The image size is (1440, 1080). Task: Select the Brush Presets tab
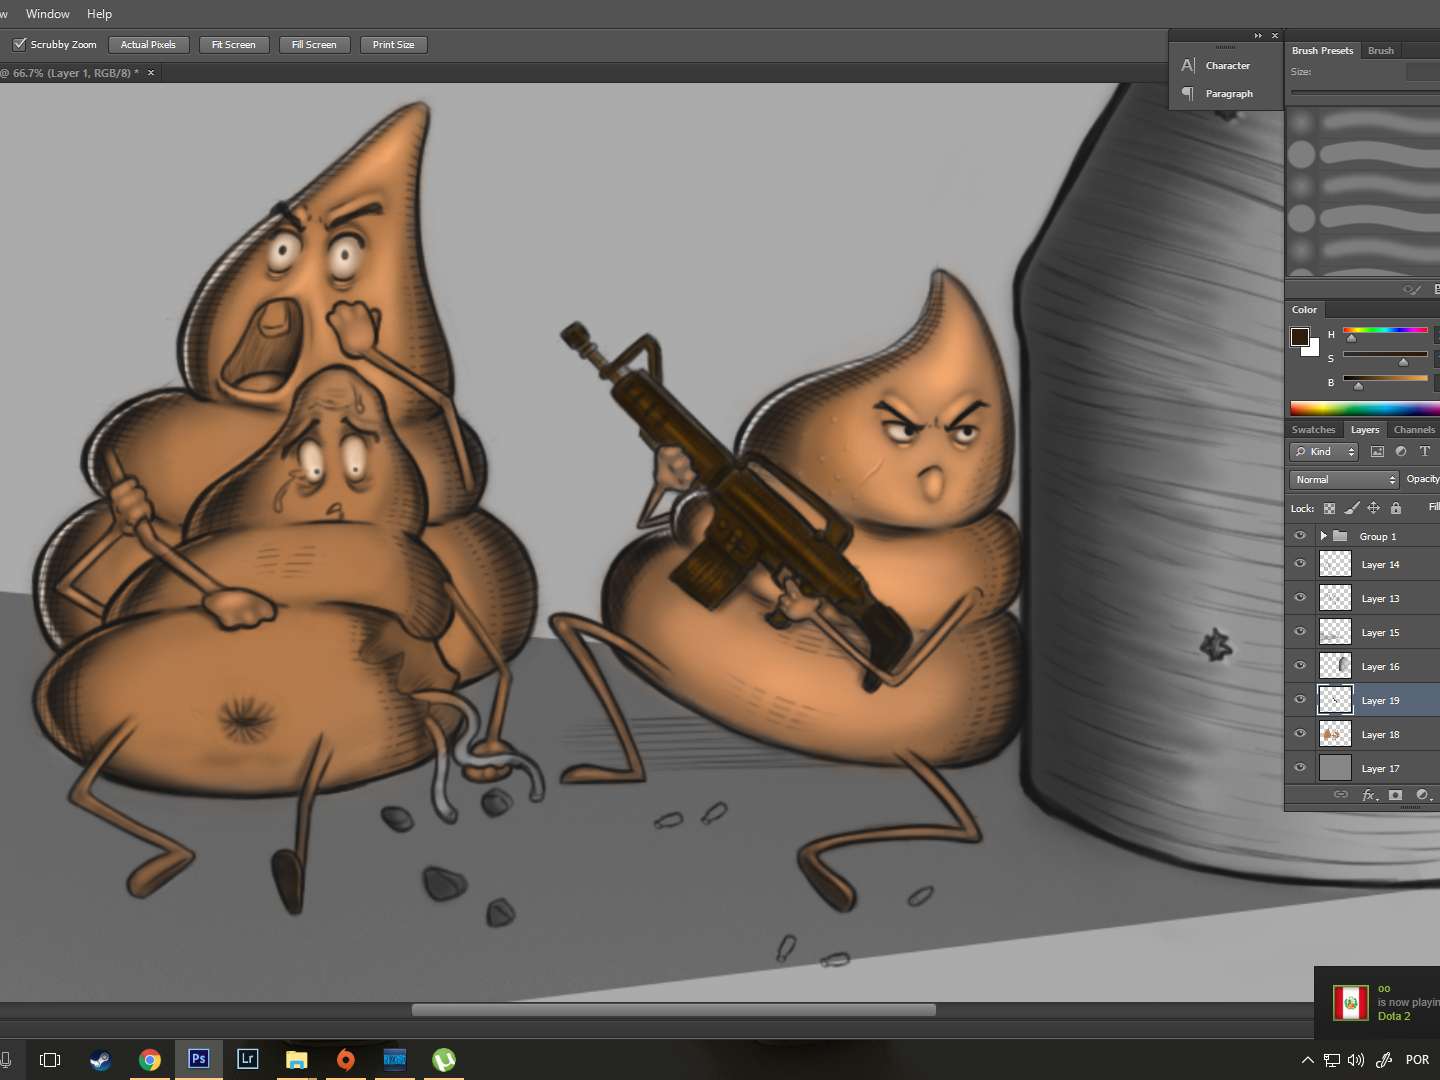pyautogui.click(x=1322, y=50)
